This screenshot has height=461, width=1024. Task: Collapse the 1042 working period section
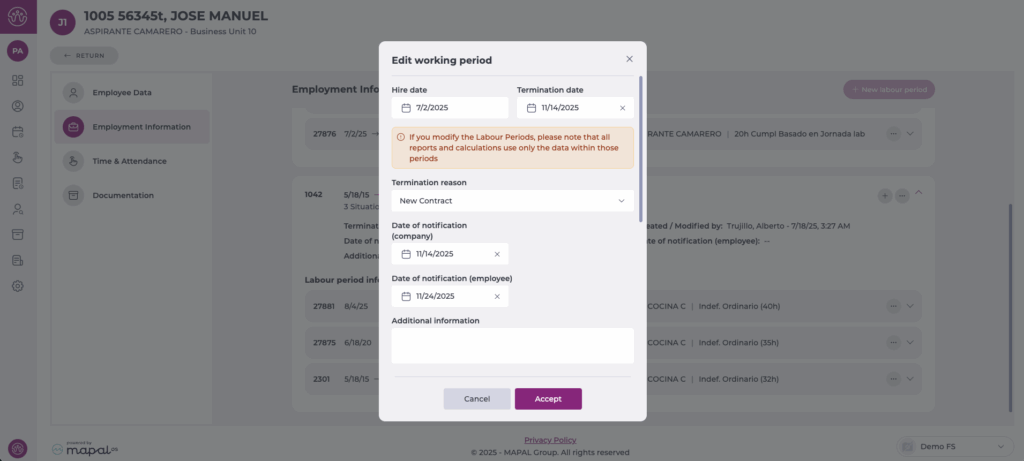pyautogui.click(x=918, y=195)
